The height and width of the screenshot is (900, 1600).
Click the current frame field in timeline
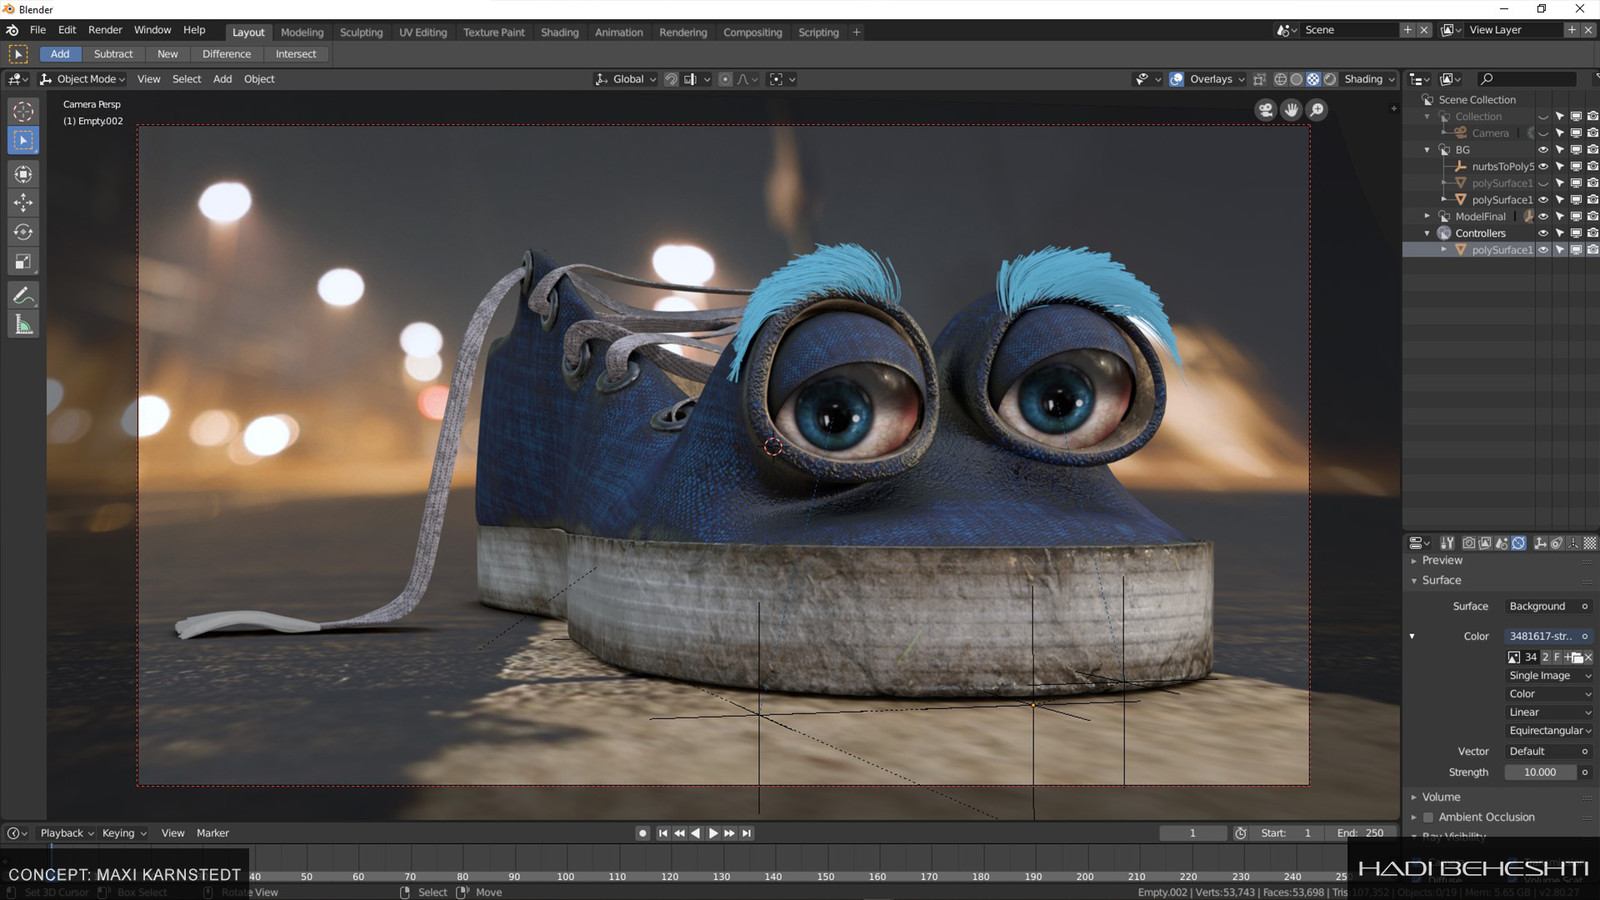[x=1193, y=833]
